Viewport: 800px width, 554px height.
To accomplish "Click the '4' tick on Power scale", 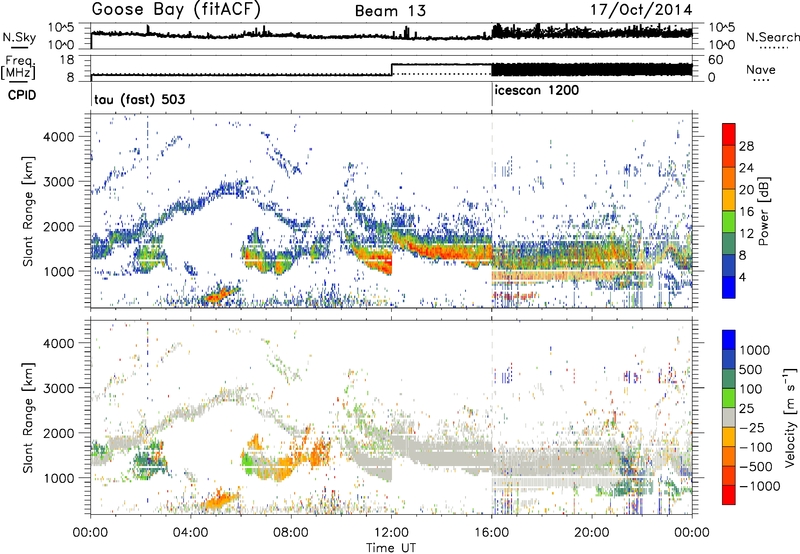I will 742,277.
